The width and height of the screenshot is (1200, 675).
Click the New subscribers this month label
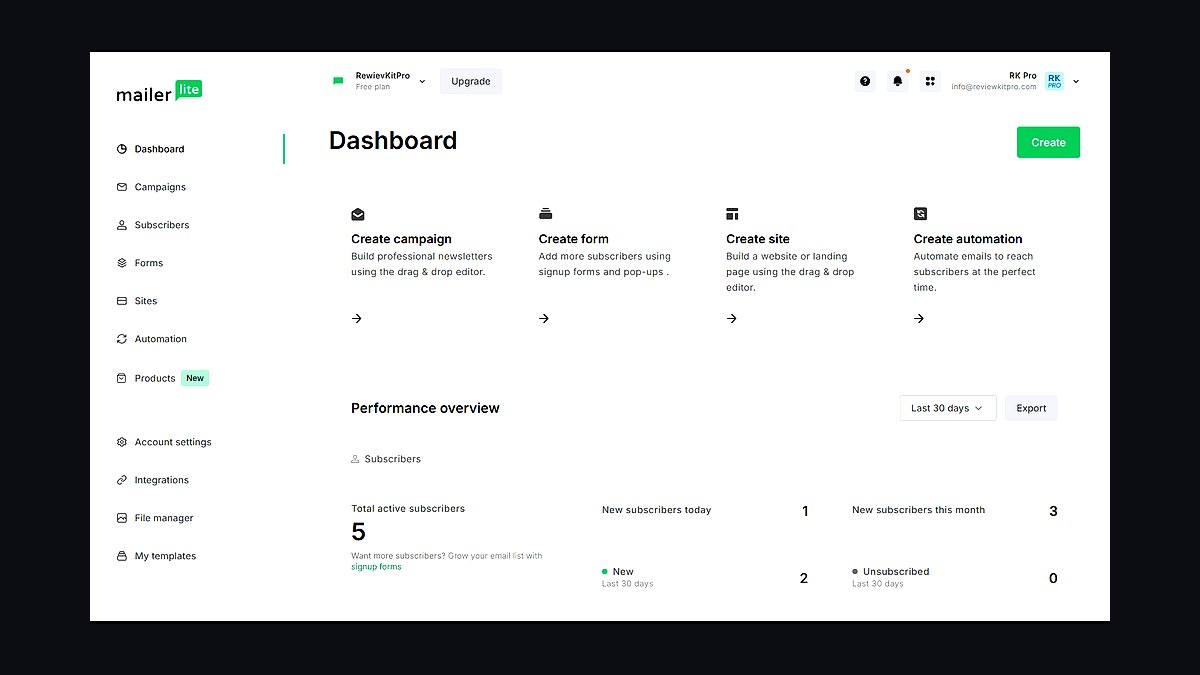pos(918,510)
